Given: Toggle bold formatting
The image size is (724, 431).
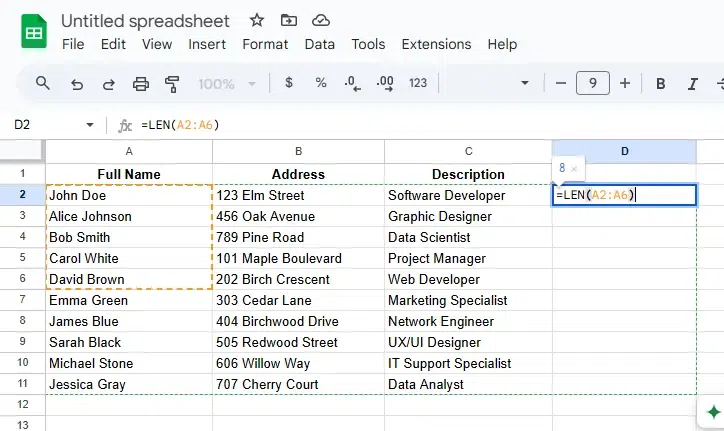Looking at the screenshot, I should pyautogui.click(x=661, y=84).
